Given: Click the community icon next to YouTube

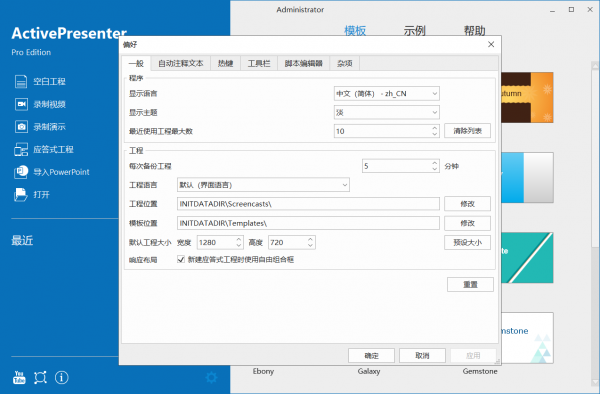Looking at the screenshot, I should click(x=40, y=378).
